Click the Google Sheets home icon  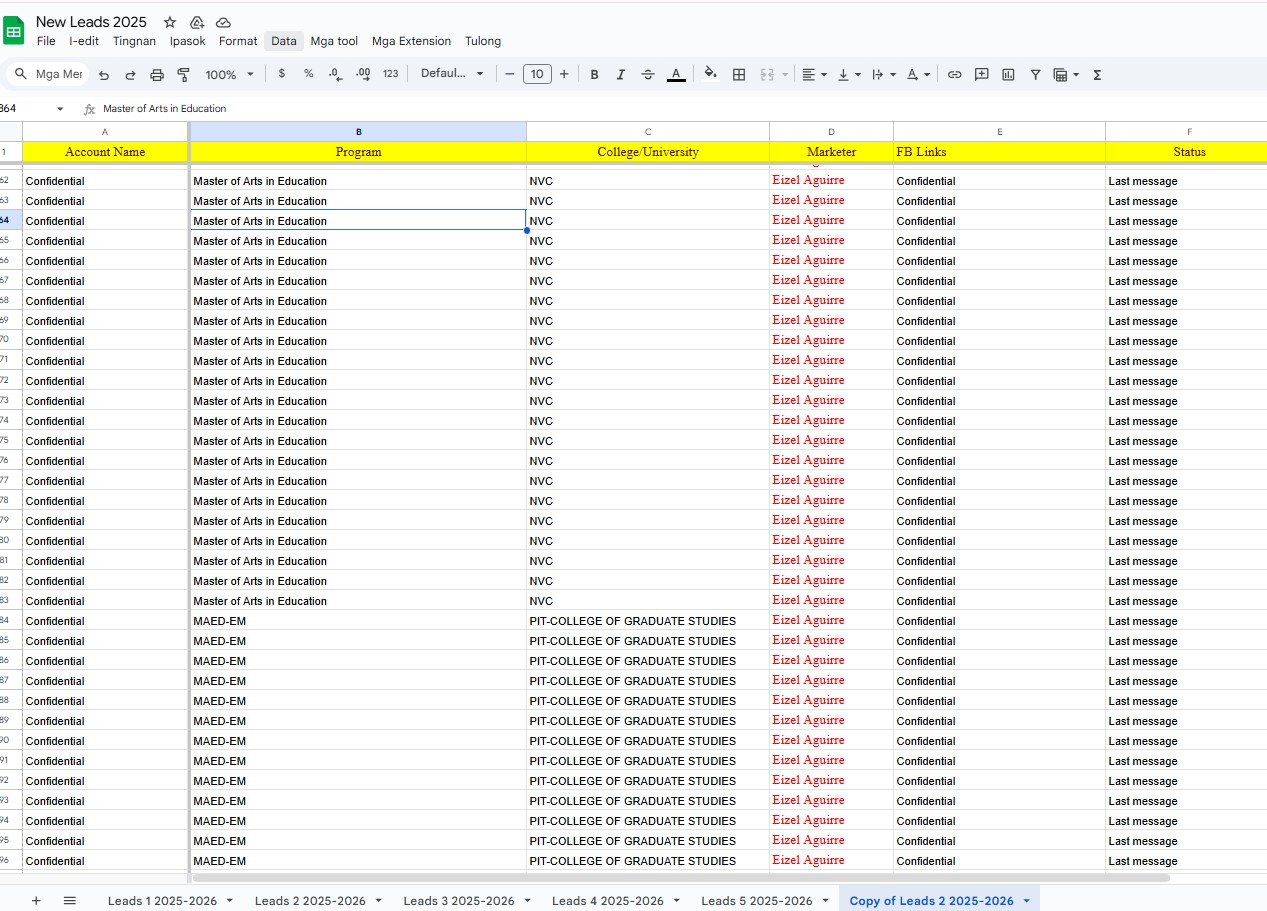14,31
